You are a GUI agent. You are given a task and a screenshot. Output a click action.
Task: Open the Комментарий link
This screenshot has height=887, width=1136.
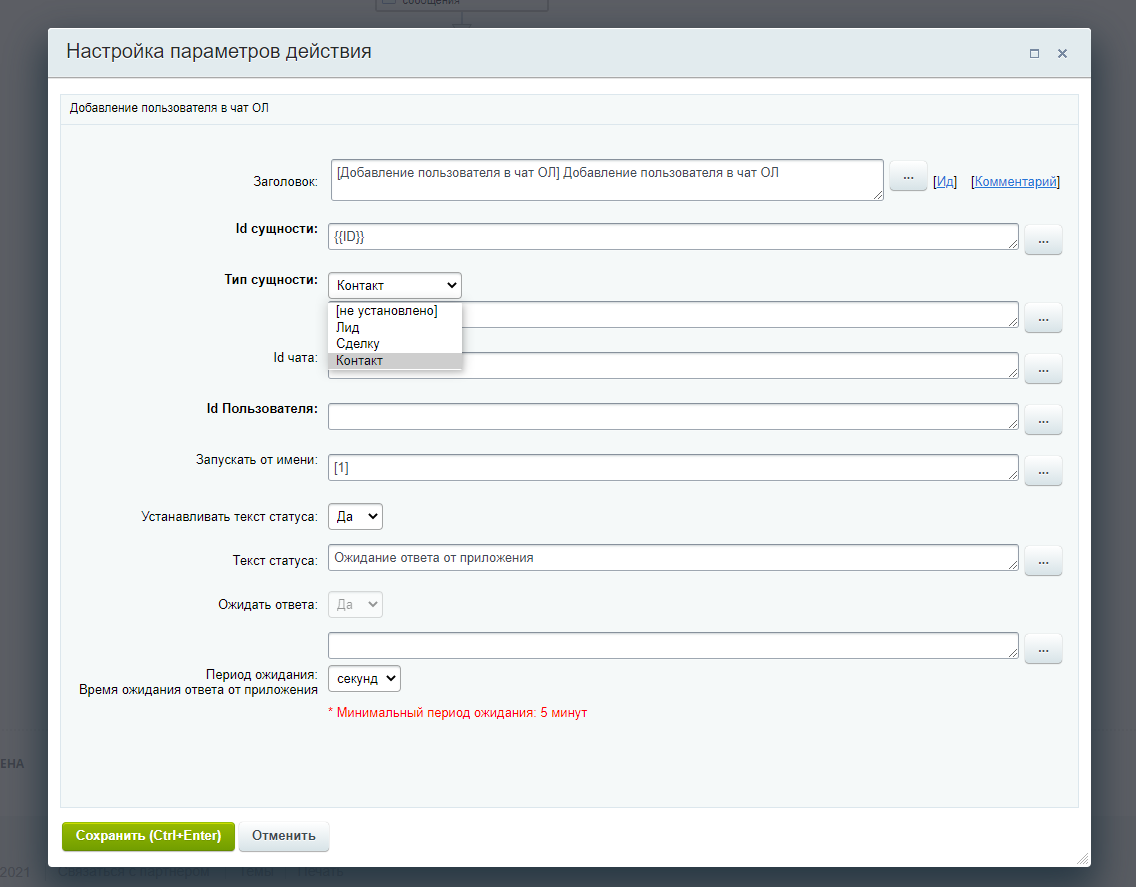tap(1015, 182)
